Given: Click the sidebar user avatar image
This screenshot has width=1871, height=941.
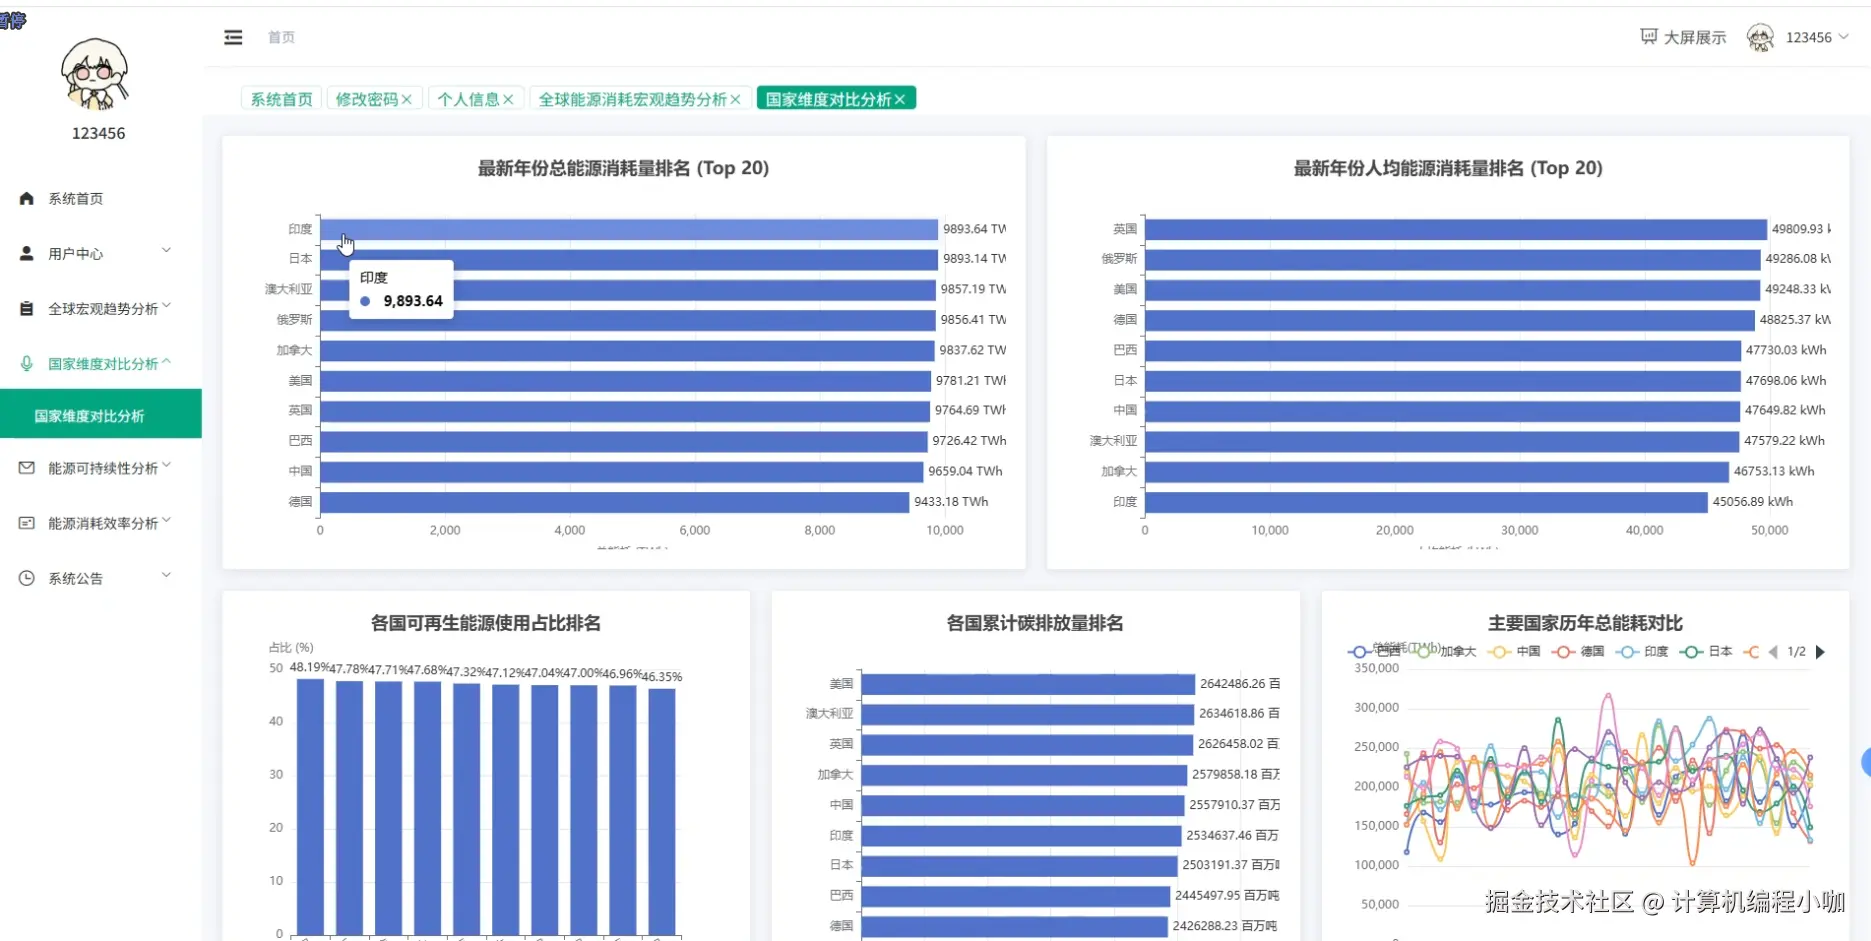Looking at the screenshot, I should [x=95, y=74].
